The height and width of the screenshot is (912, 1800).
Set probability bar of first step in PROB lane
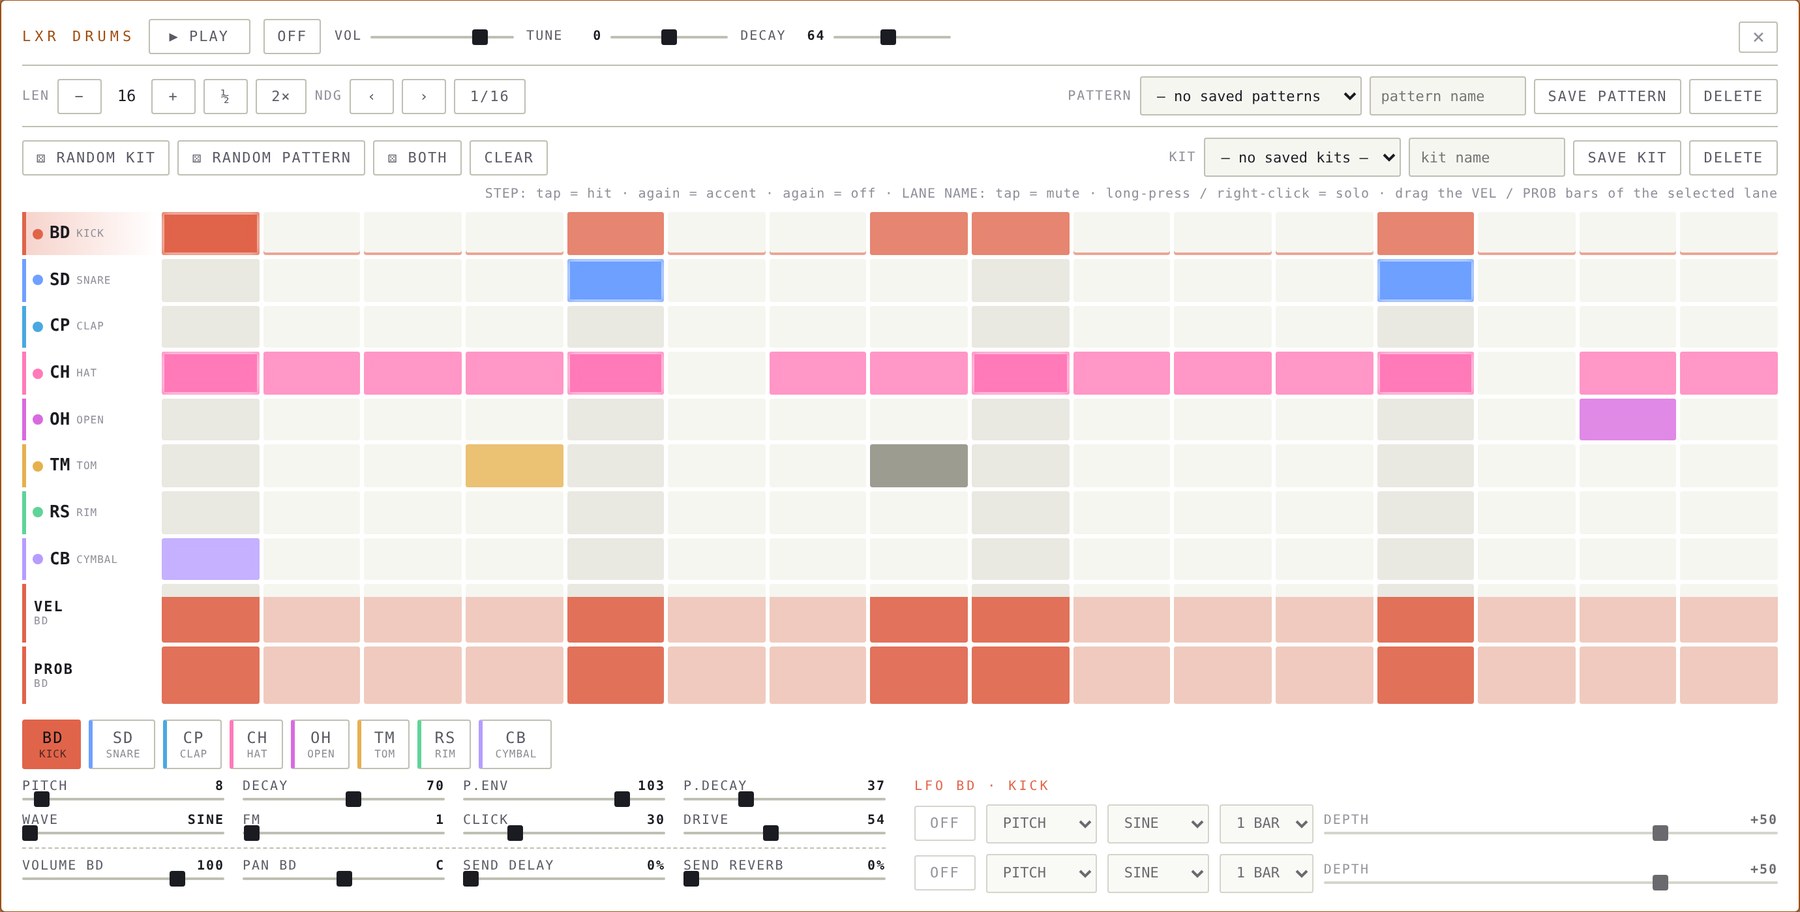click(x=210, y=675)
